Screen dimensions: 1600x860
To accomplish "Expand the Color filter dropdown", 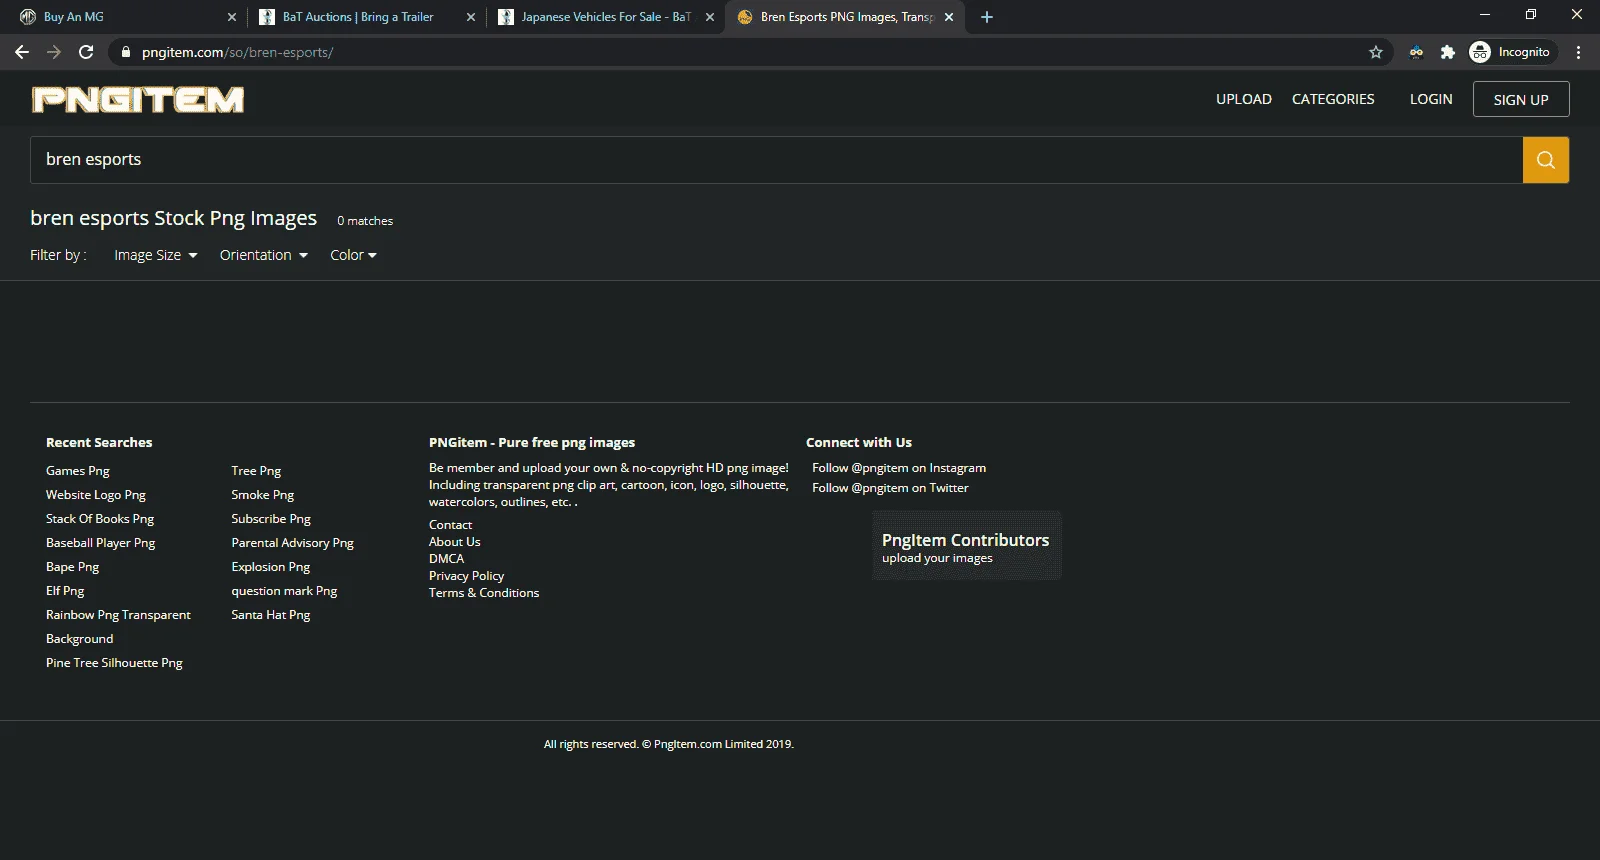I will point(353,255).
